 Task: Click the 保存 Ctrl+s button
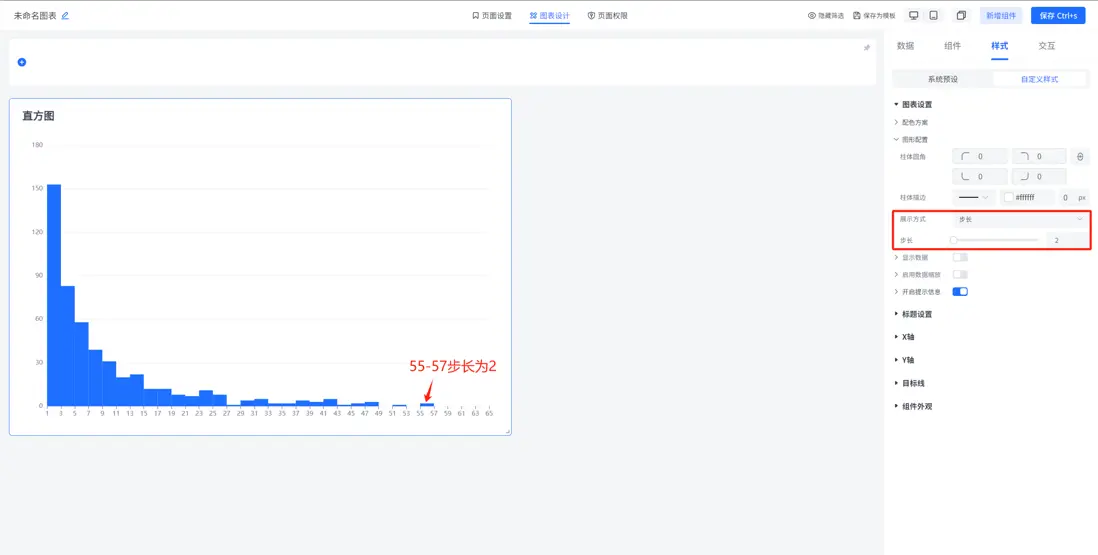[x=1058, y=16]
